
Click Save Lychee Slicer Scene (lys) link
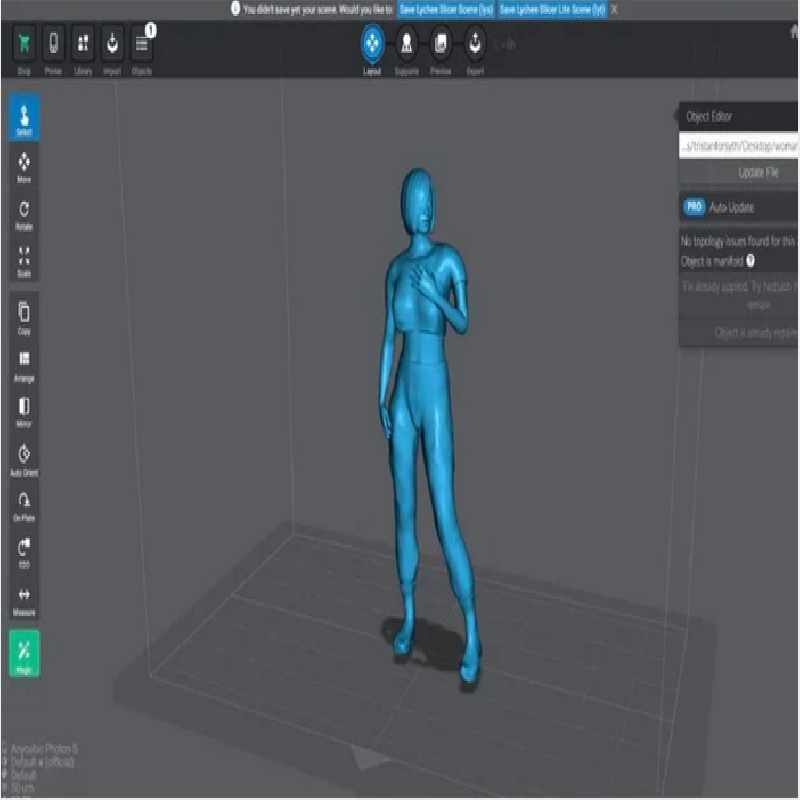pyautogui.click(x=446, y=9)
